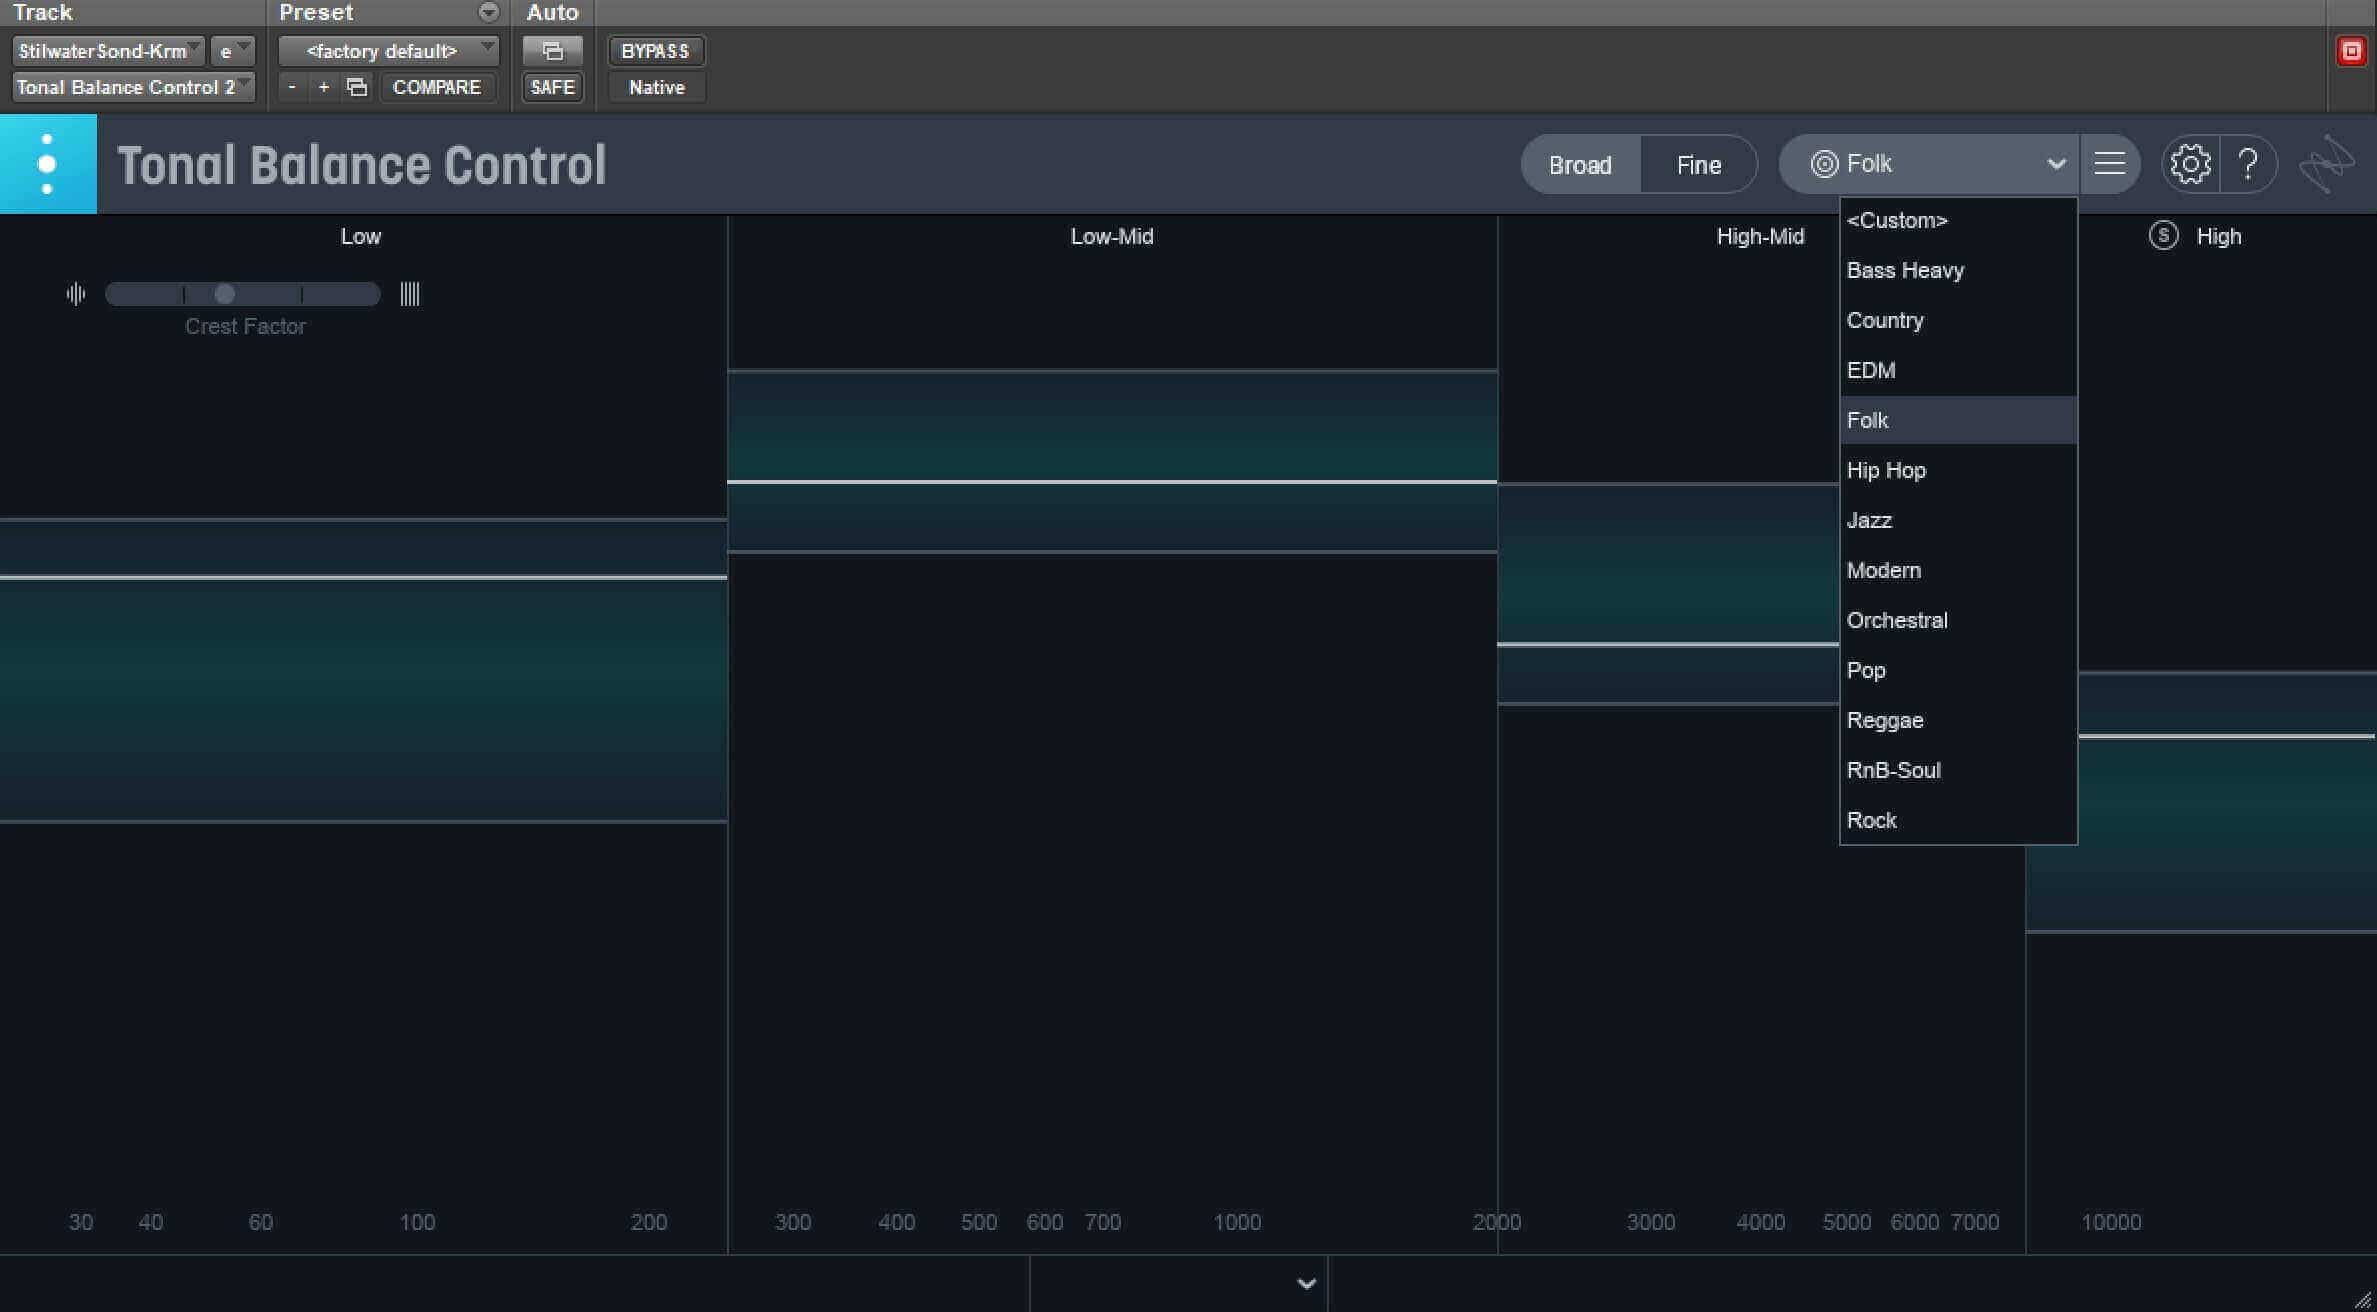Click the High-Mid band label
Screen dimensions: 2377x1312
click(1760, 236)
